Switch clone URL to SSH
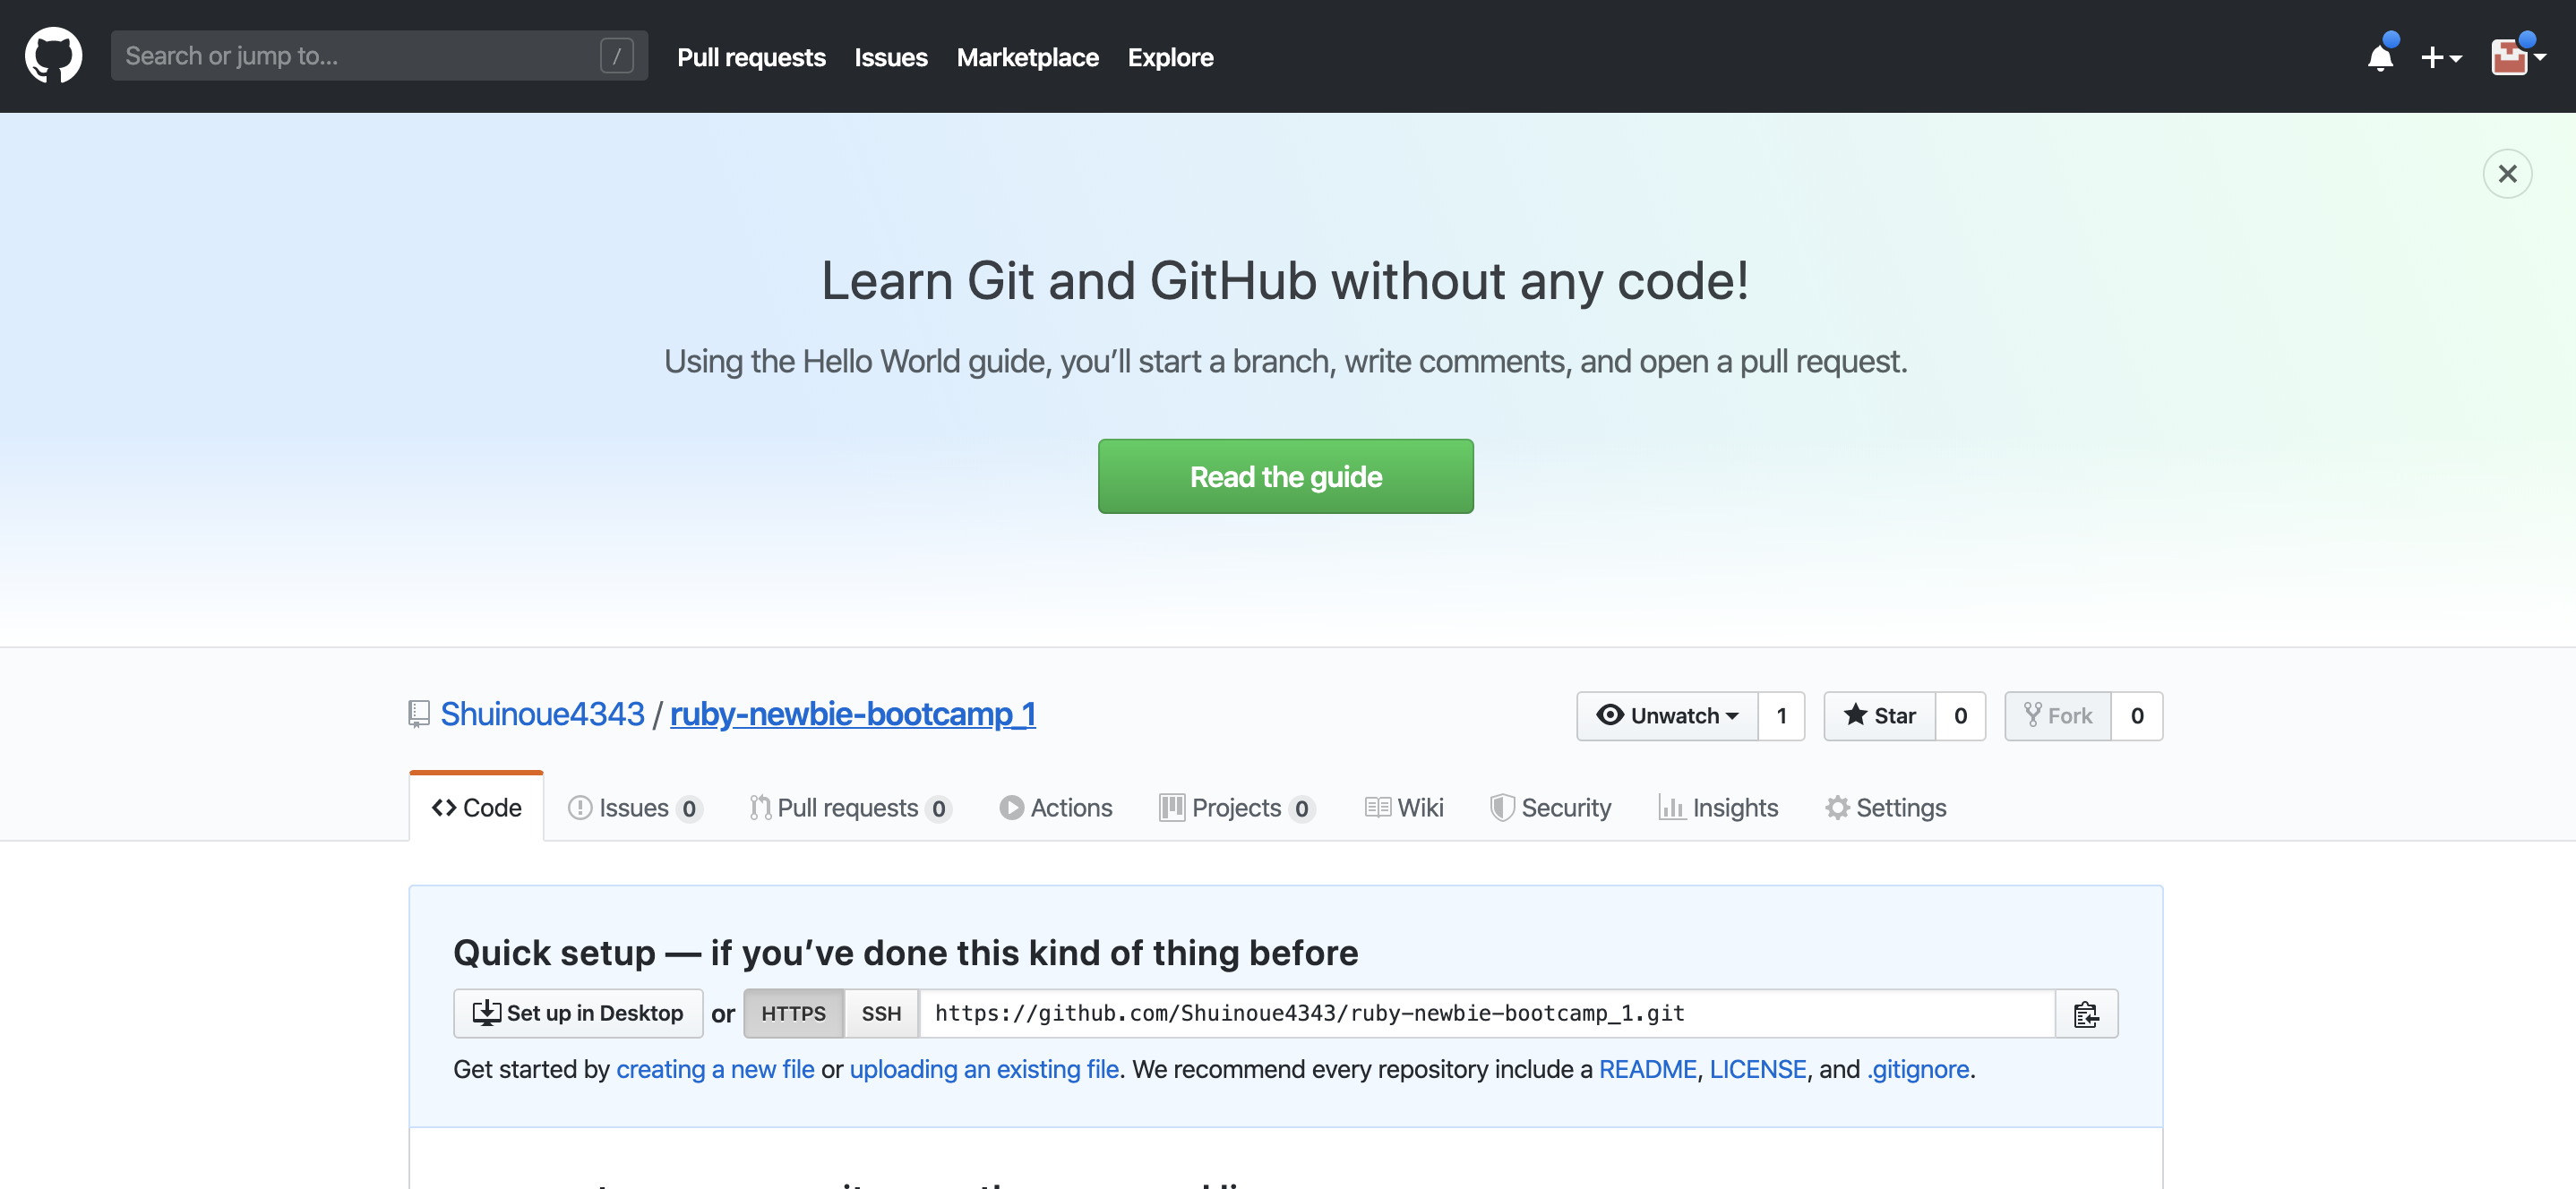 pos(880,1014)
